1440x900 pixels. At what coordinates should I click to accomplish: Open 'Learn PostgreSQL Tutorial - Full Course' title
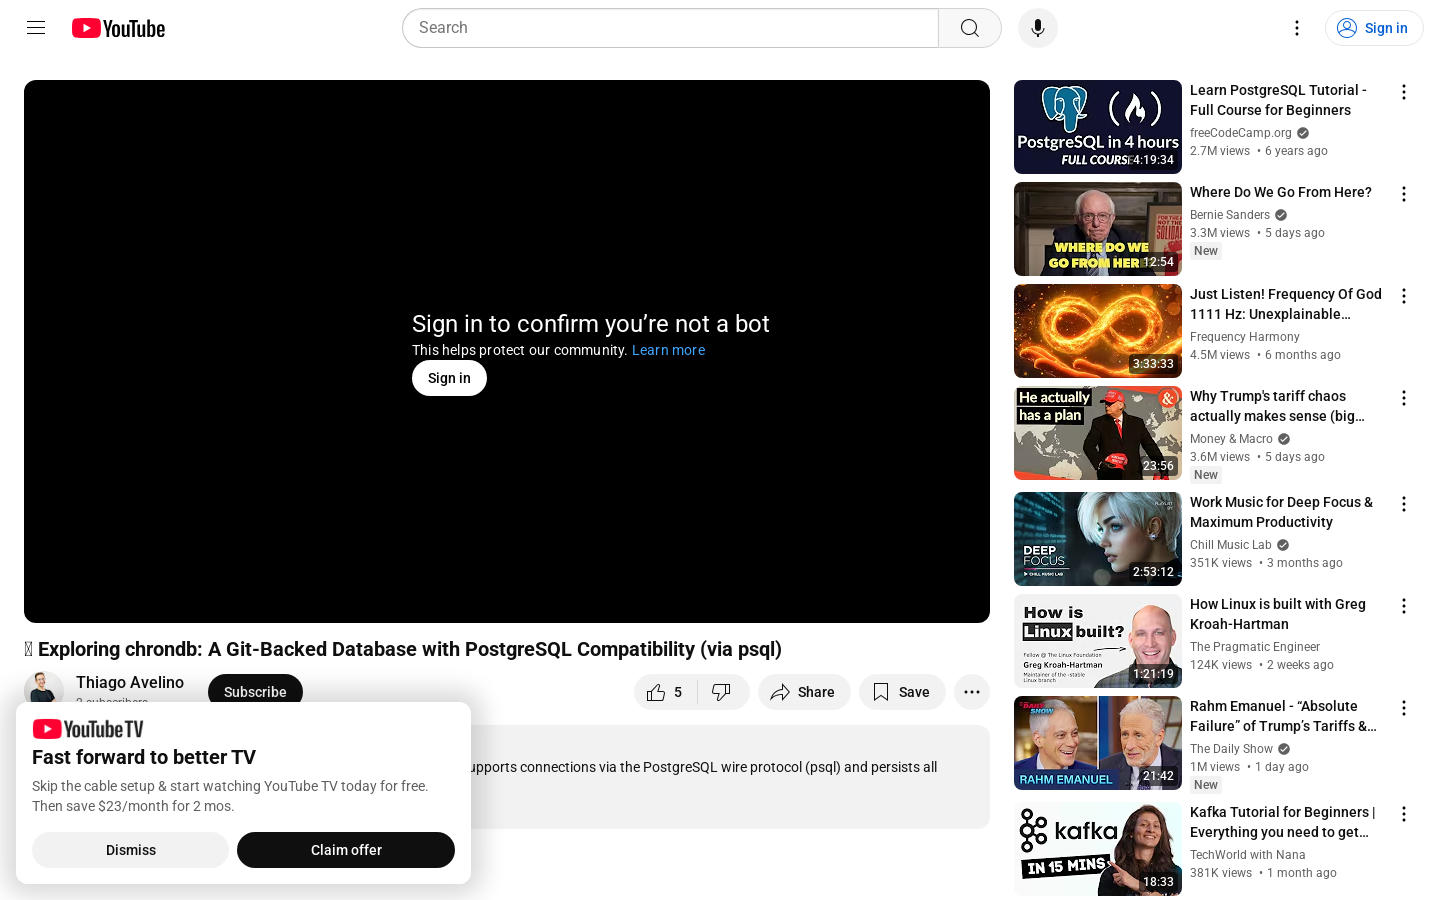click(1278, 100)
